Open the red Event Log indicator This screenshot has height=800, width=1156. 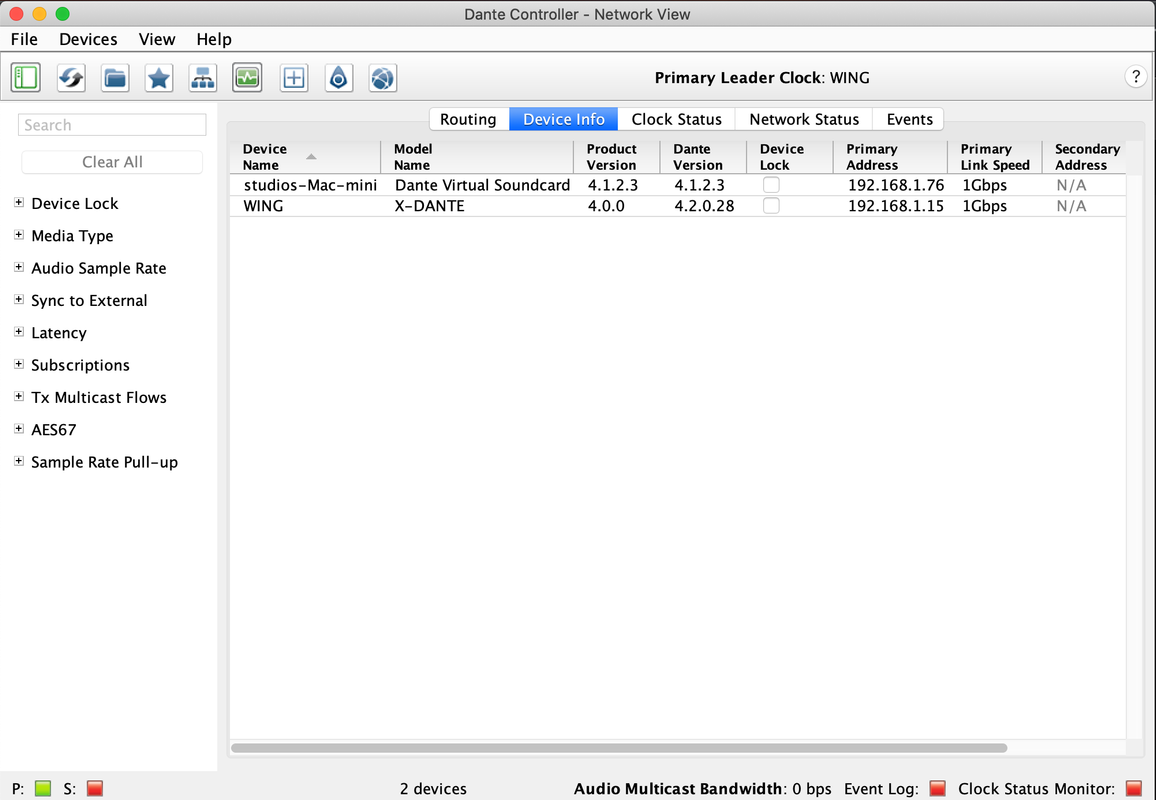tap(938, 788)
